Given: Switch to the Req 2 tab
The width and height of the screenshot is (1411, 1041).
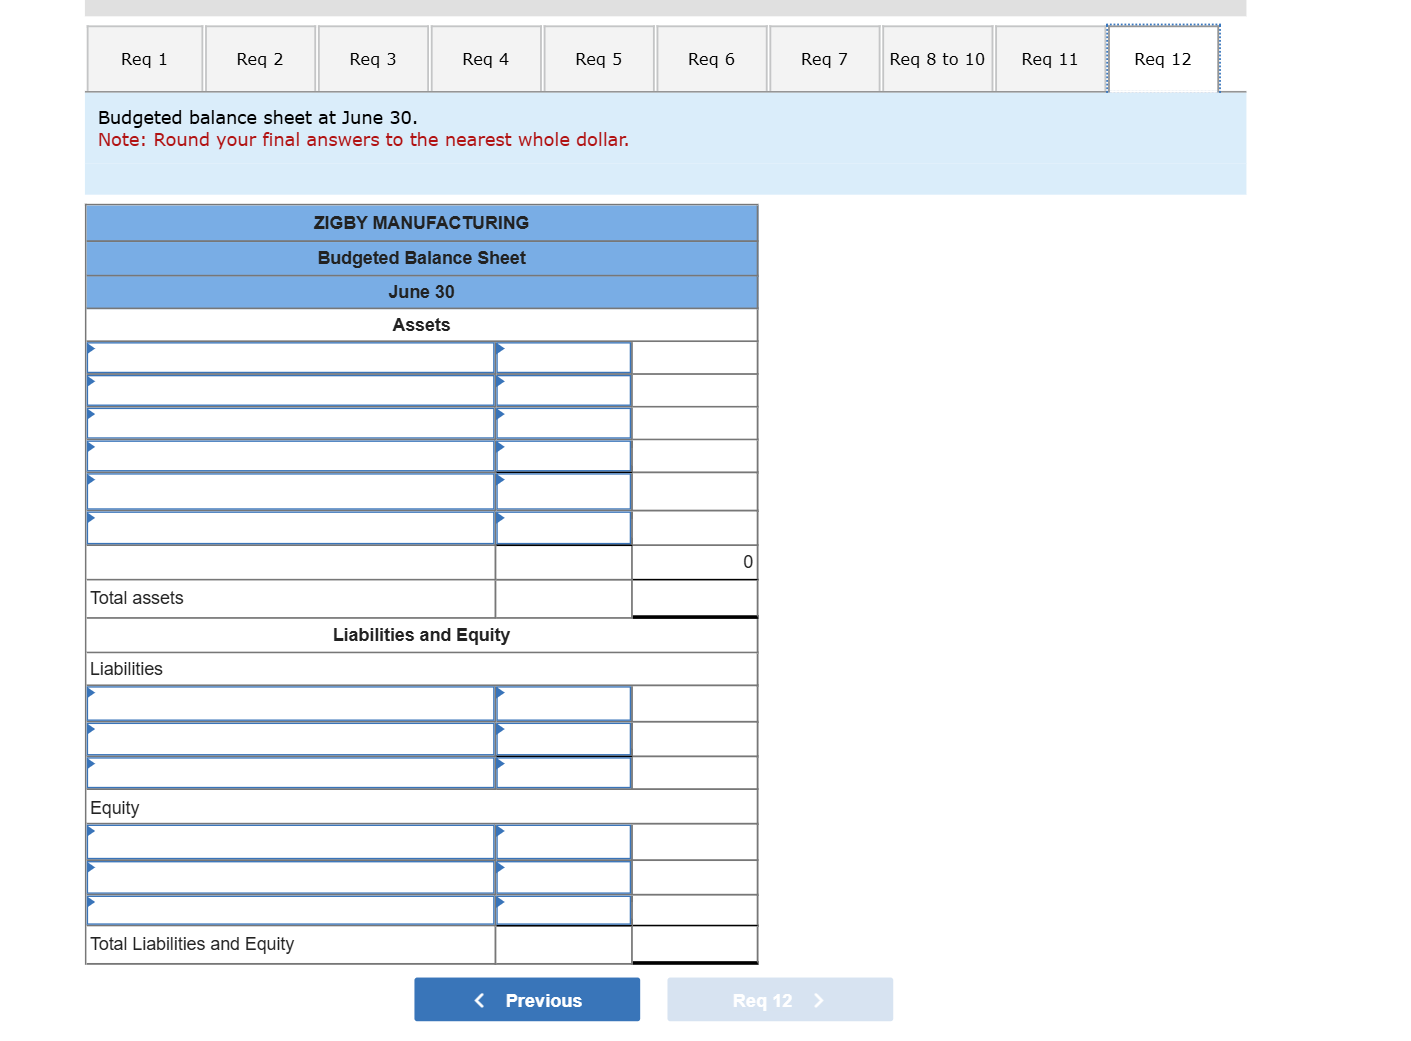Looking at the screenshot, I should tap(260, 59).
